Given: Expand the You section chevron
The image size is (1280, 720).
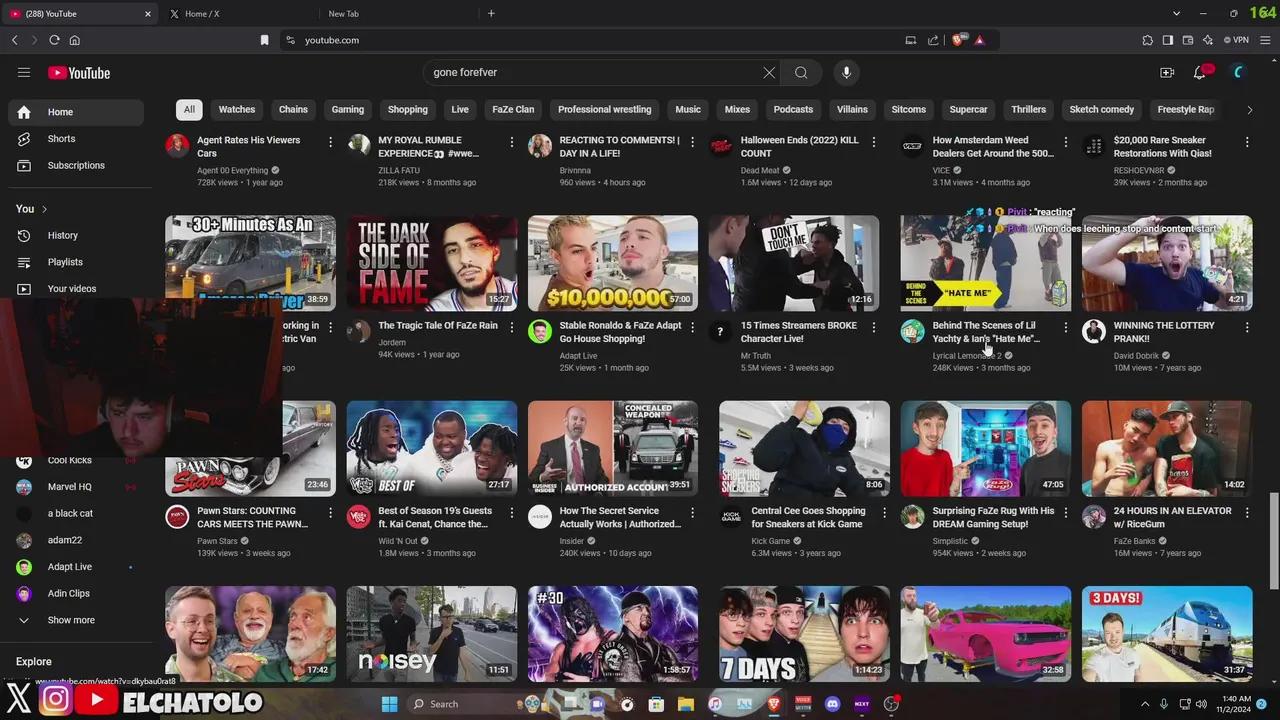Looking at the screenshot, I should pyautogui.click(x=44, y=209).
